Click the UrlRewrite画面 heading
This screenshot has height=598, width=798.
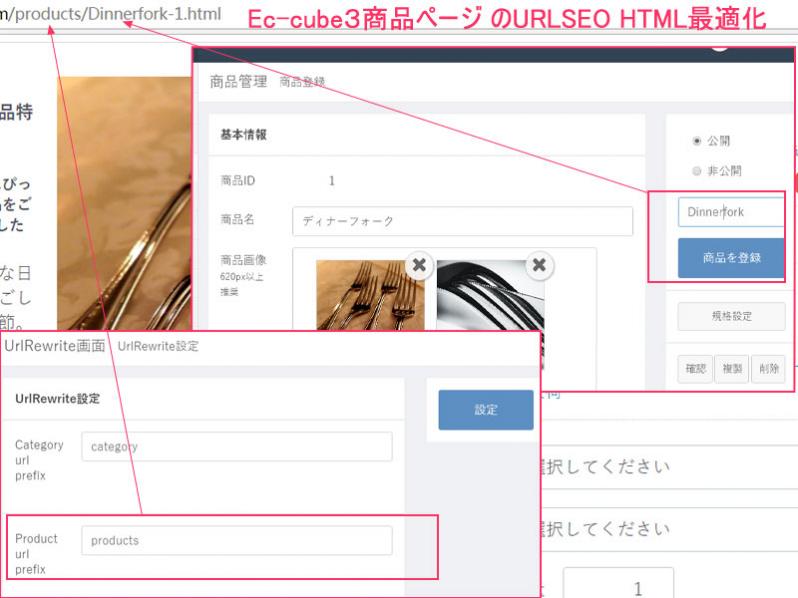pos(54,346)
